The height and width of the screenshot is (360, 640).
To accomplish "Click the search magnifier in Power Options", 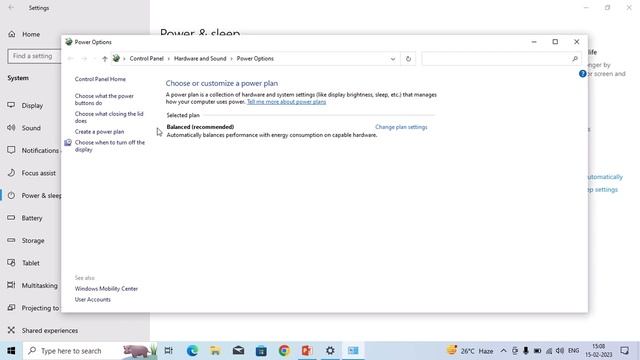I will click(575, 59).
